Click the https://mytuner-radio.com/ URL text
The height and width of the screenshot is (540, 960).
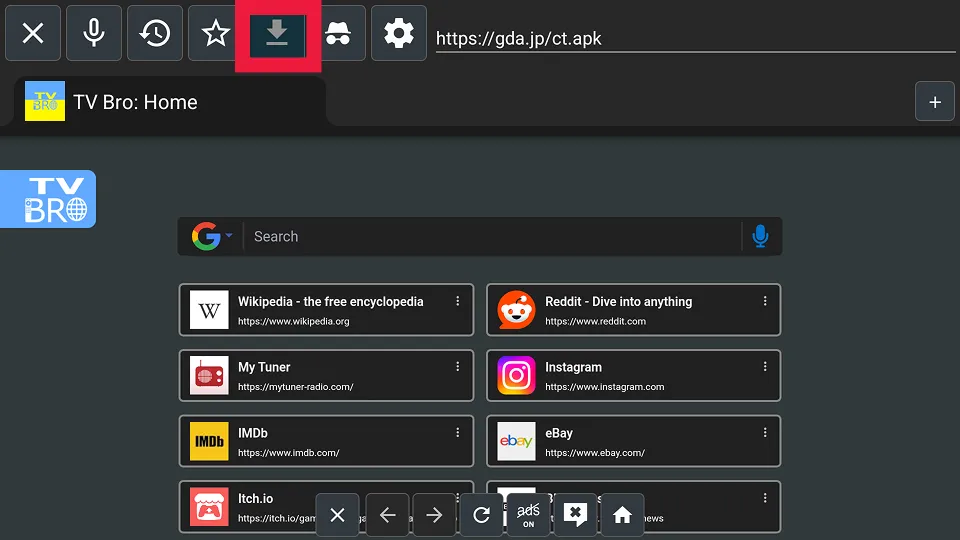(x=296, y=387)
